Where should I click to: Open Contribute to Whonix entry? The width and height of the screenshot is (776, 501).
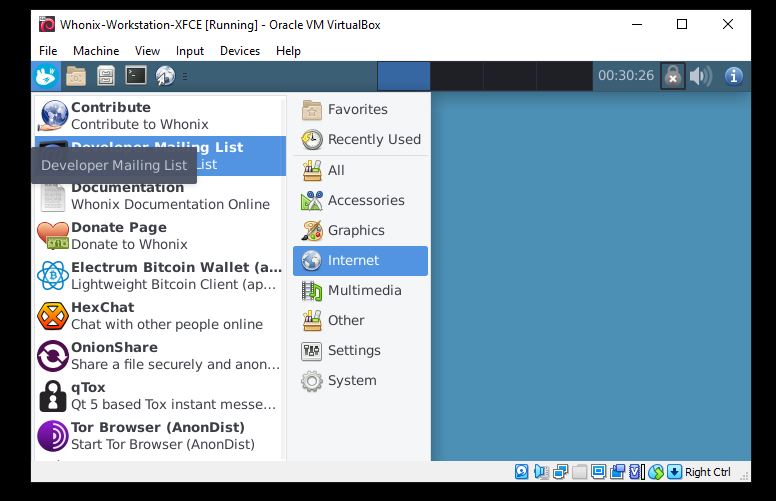160,116
